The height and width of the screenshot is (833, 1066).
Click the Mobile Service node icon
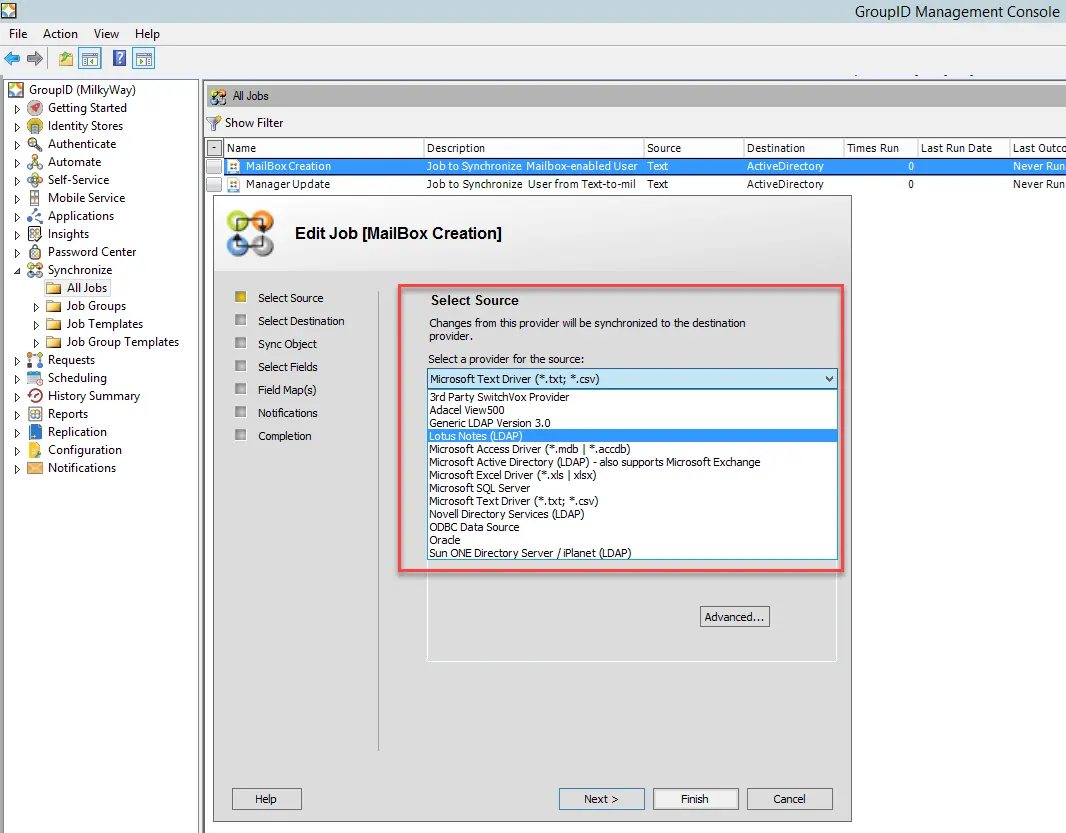(x=35, y=198)
